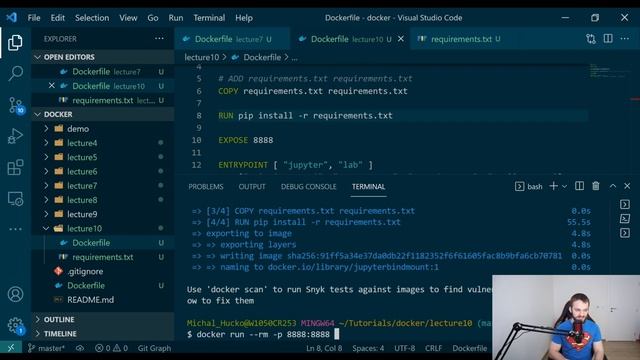Expand the lecture6 folder
The height and width of the screenshot is (360, 640).
[103, 171]
